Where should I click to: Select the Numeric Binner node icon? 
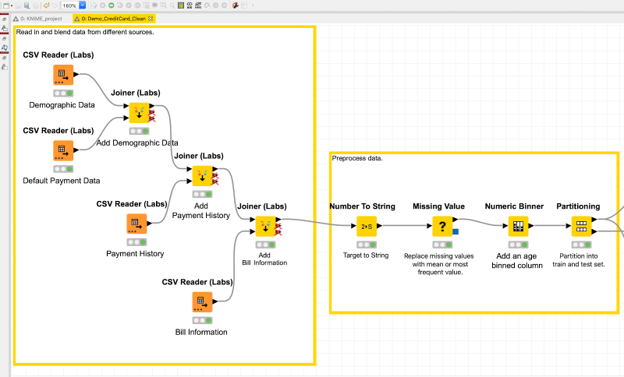pyautogui.click(x=518, y=226)
